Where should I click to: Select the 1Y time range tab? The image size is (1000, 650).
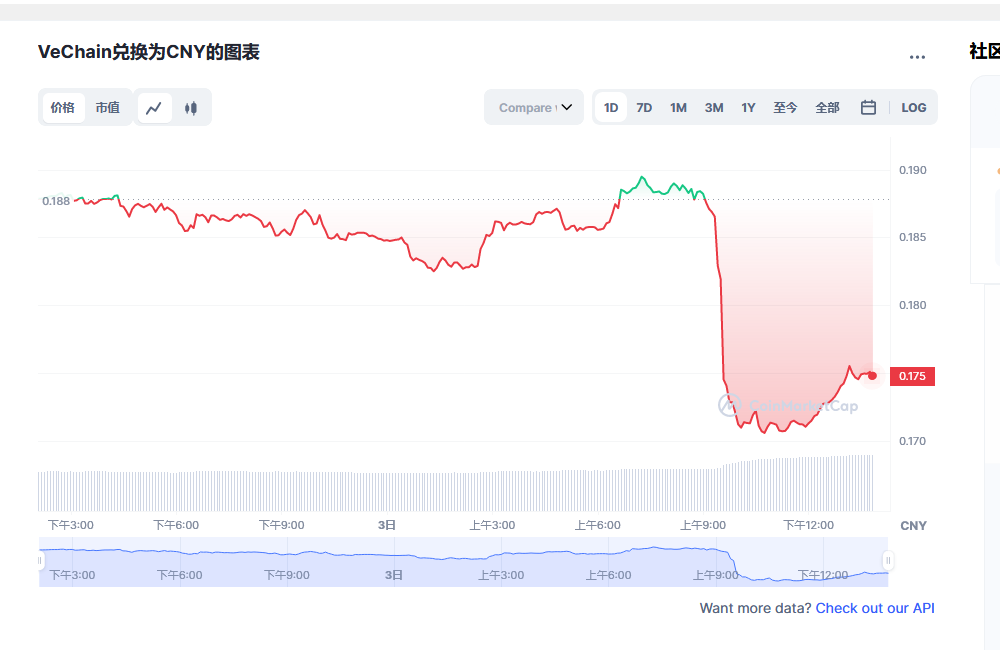[x=748, y=108]
